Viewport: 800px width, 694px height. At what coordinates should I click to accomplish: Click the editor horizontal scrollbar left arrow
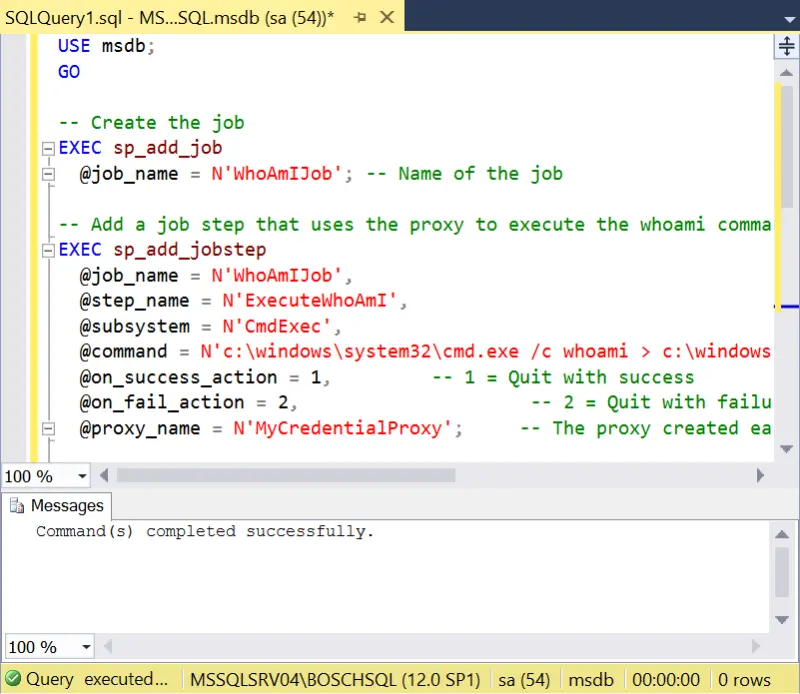point(104,476)
